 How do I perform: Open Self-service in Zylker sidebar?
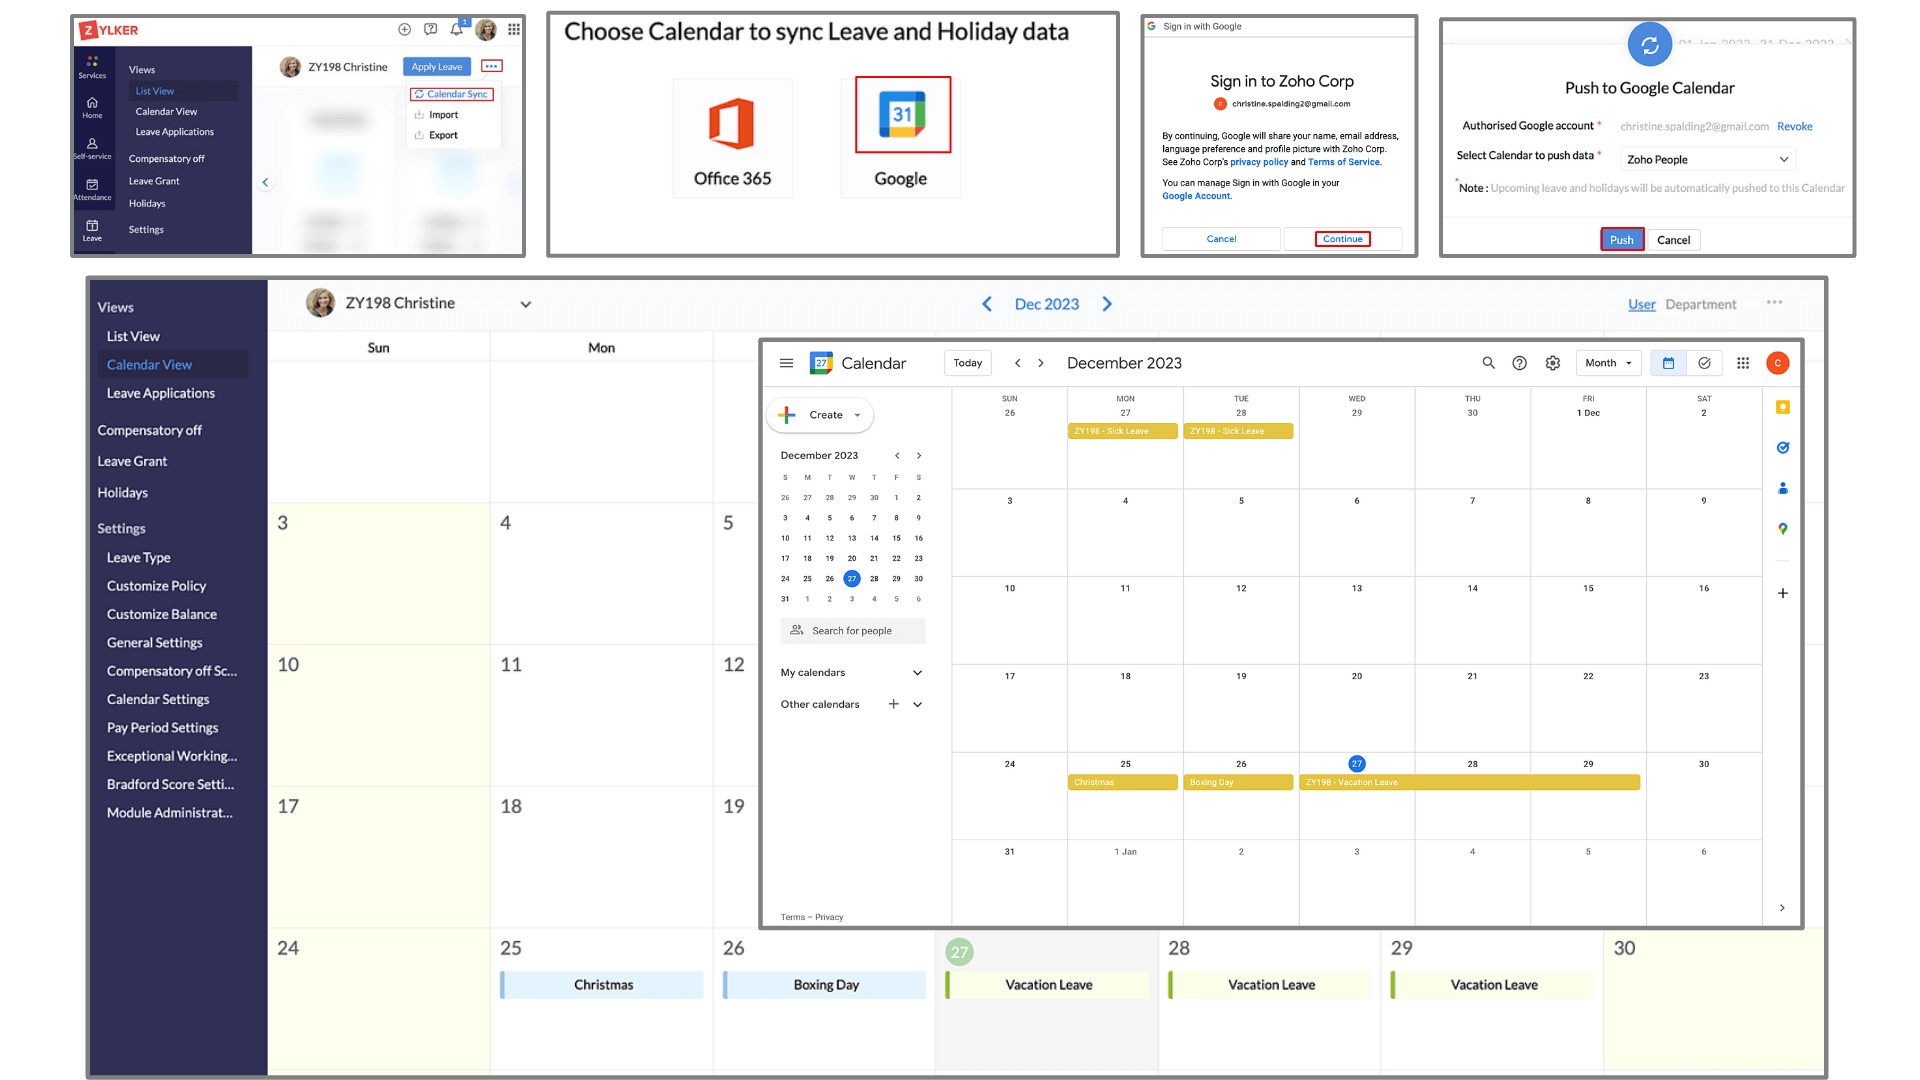point(92,149)
